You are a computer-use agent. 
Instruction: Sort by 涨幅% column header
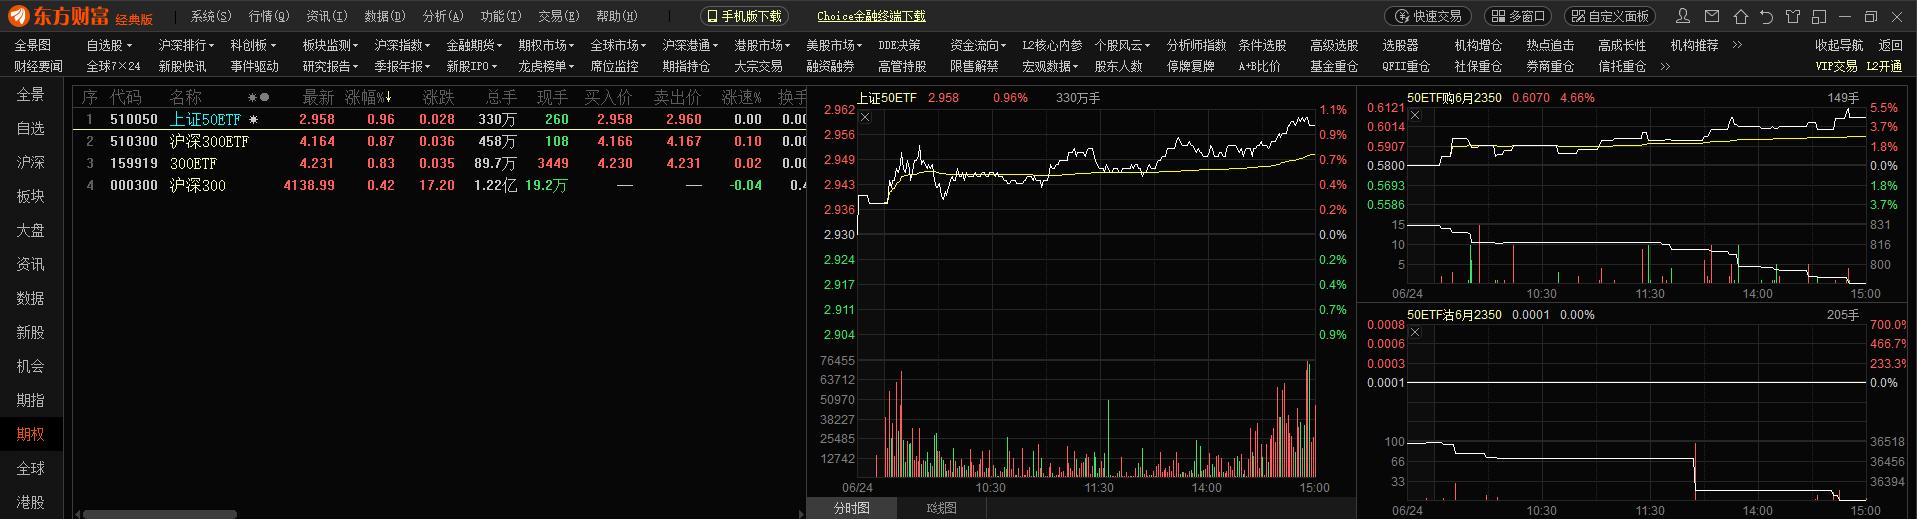(368, 97)
